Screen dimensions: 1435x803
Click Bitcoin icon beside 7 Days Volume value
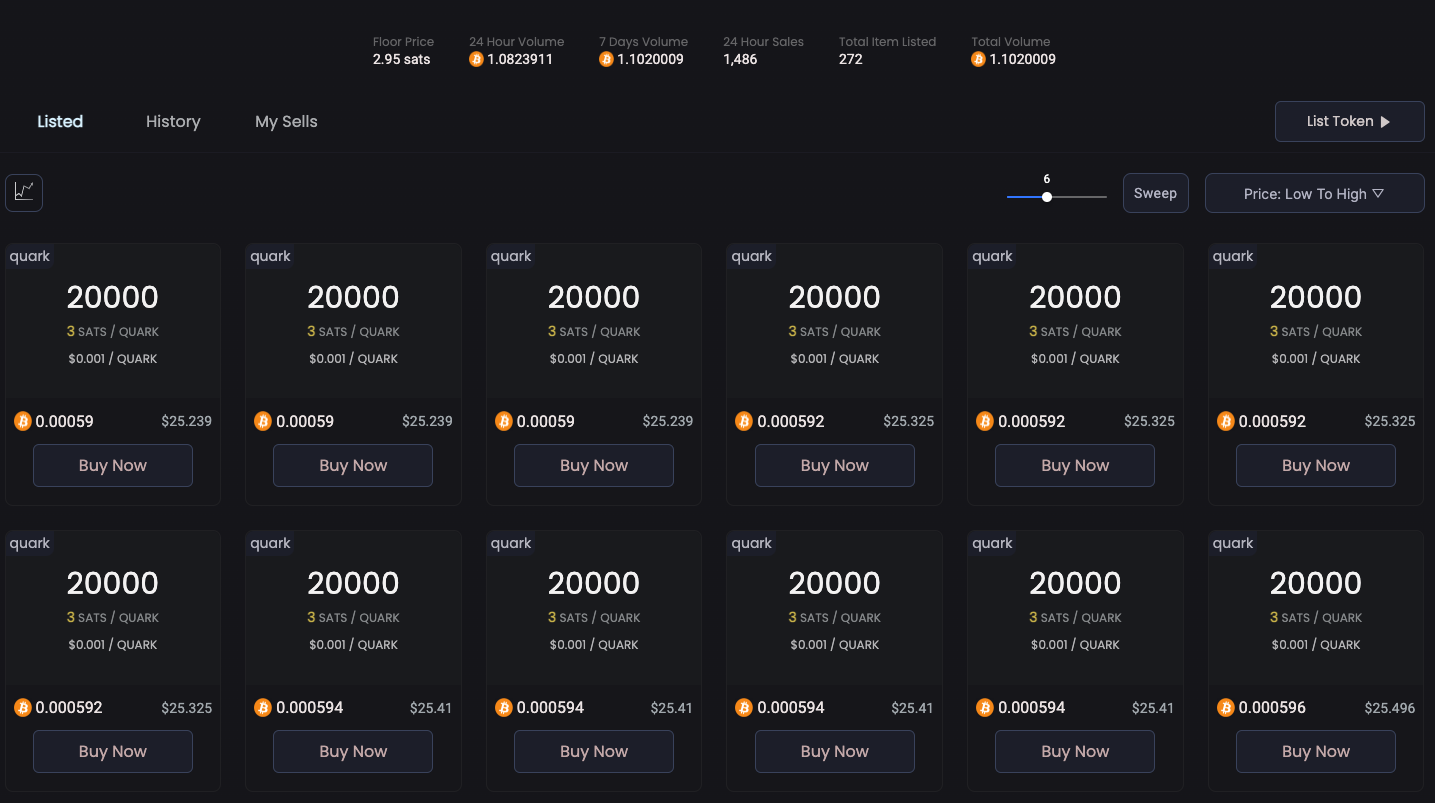[606, 59]
